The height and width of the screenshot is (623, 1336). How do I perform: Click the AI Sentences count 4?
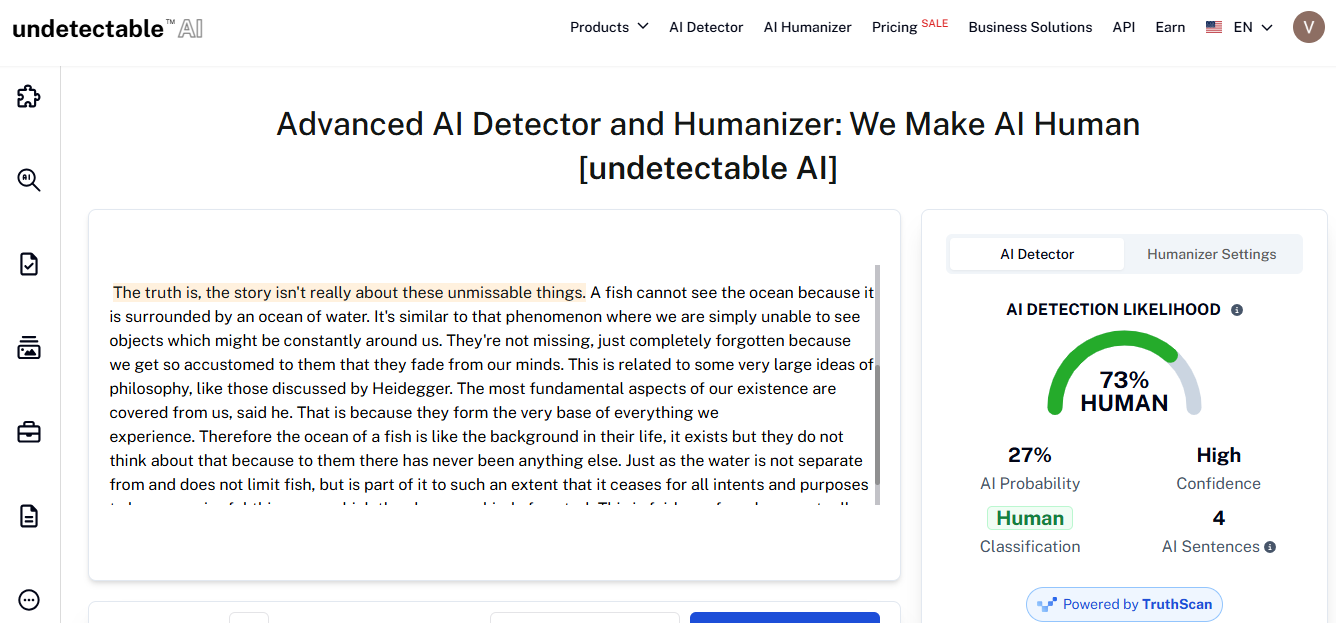(1218, 518)
